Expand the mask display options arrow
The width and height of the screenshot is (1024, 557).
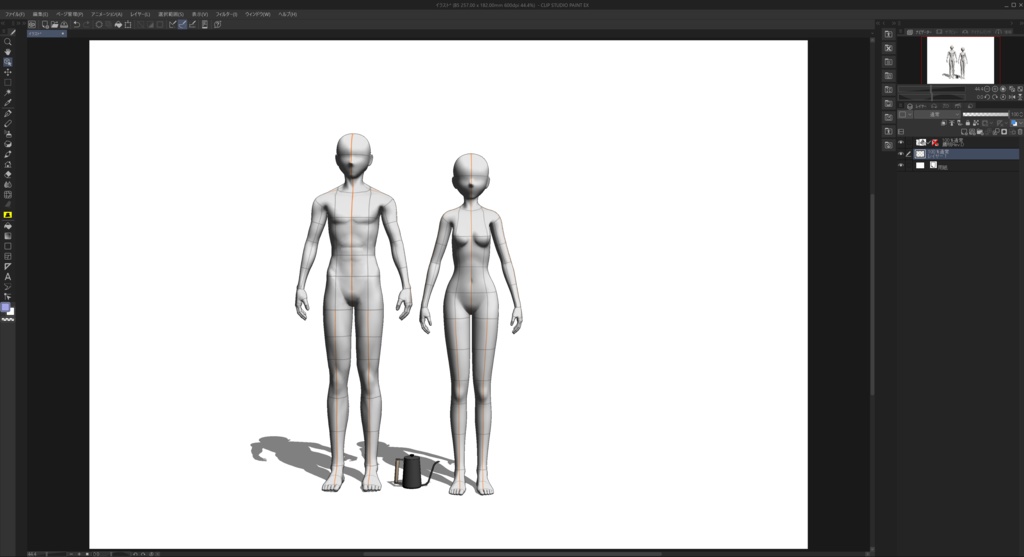coord(991,123)
